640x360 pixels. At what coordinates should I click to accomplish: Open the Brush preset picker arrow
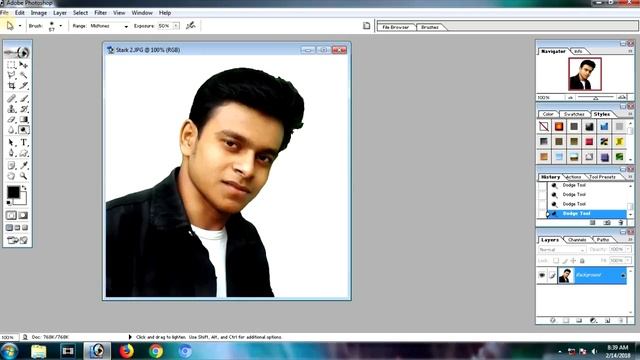[x=61, y=26]
